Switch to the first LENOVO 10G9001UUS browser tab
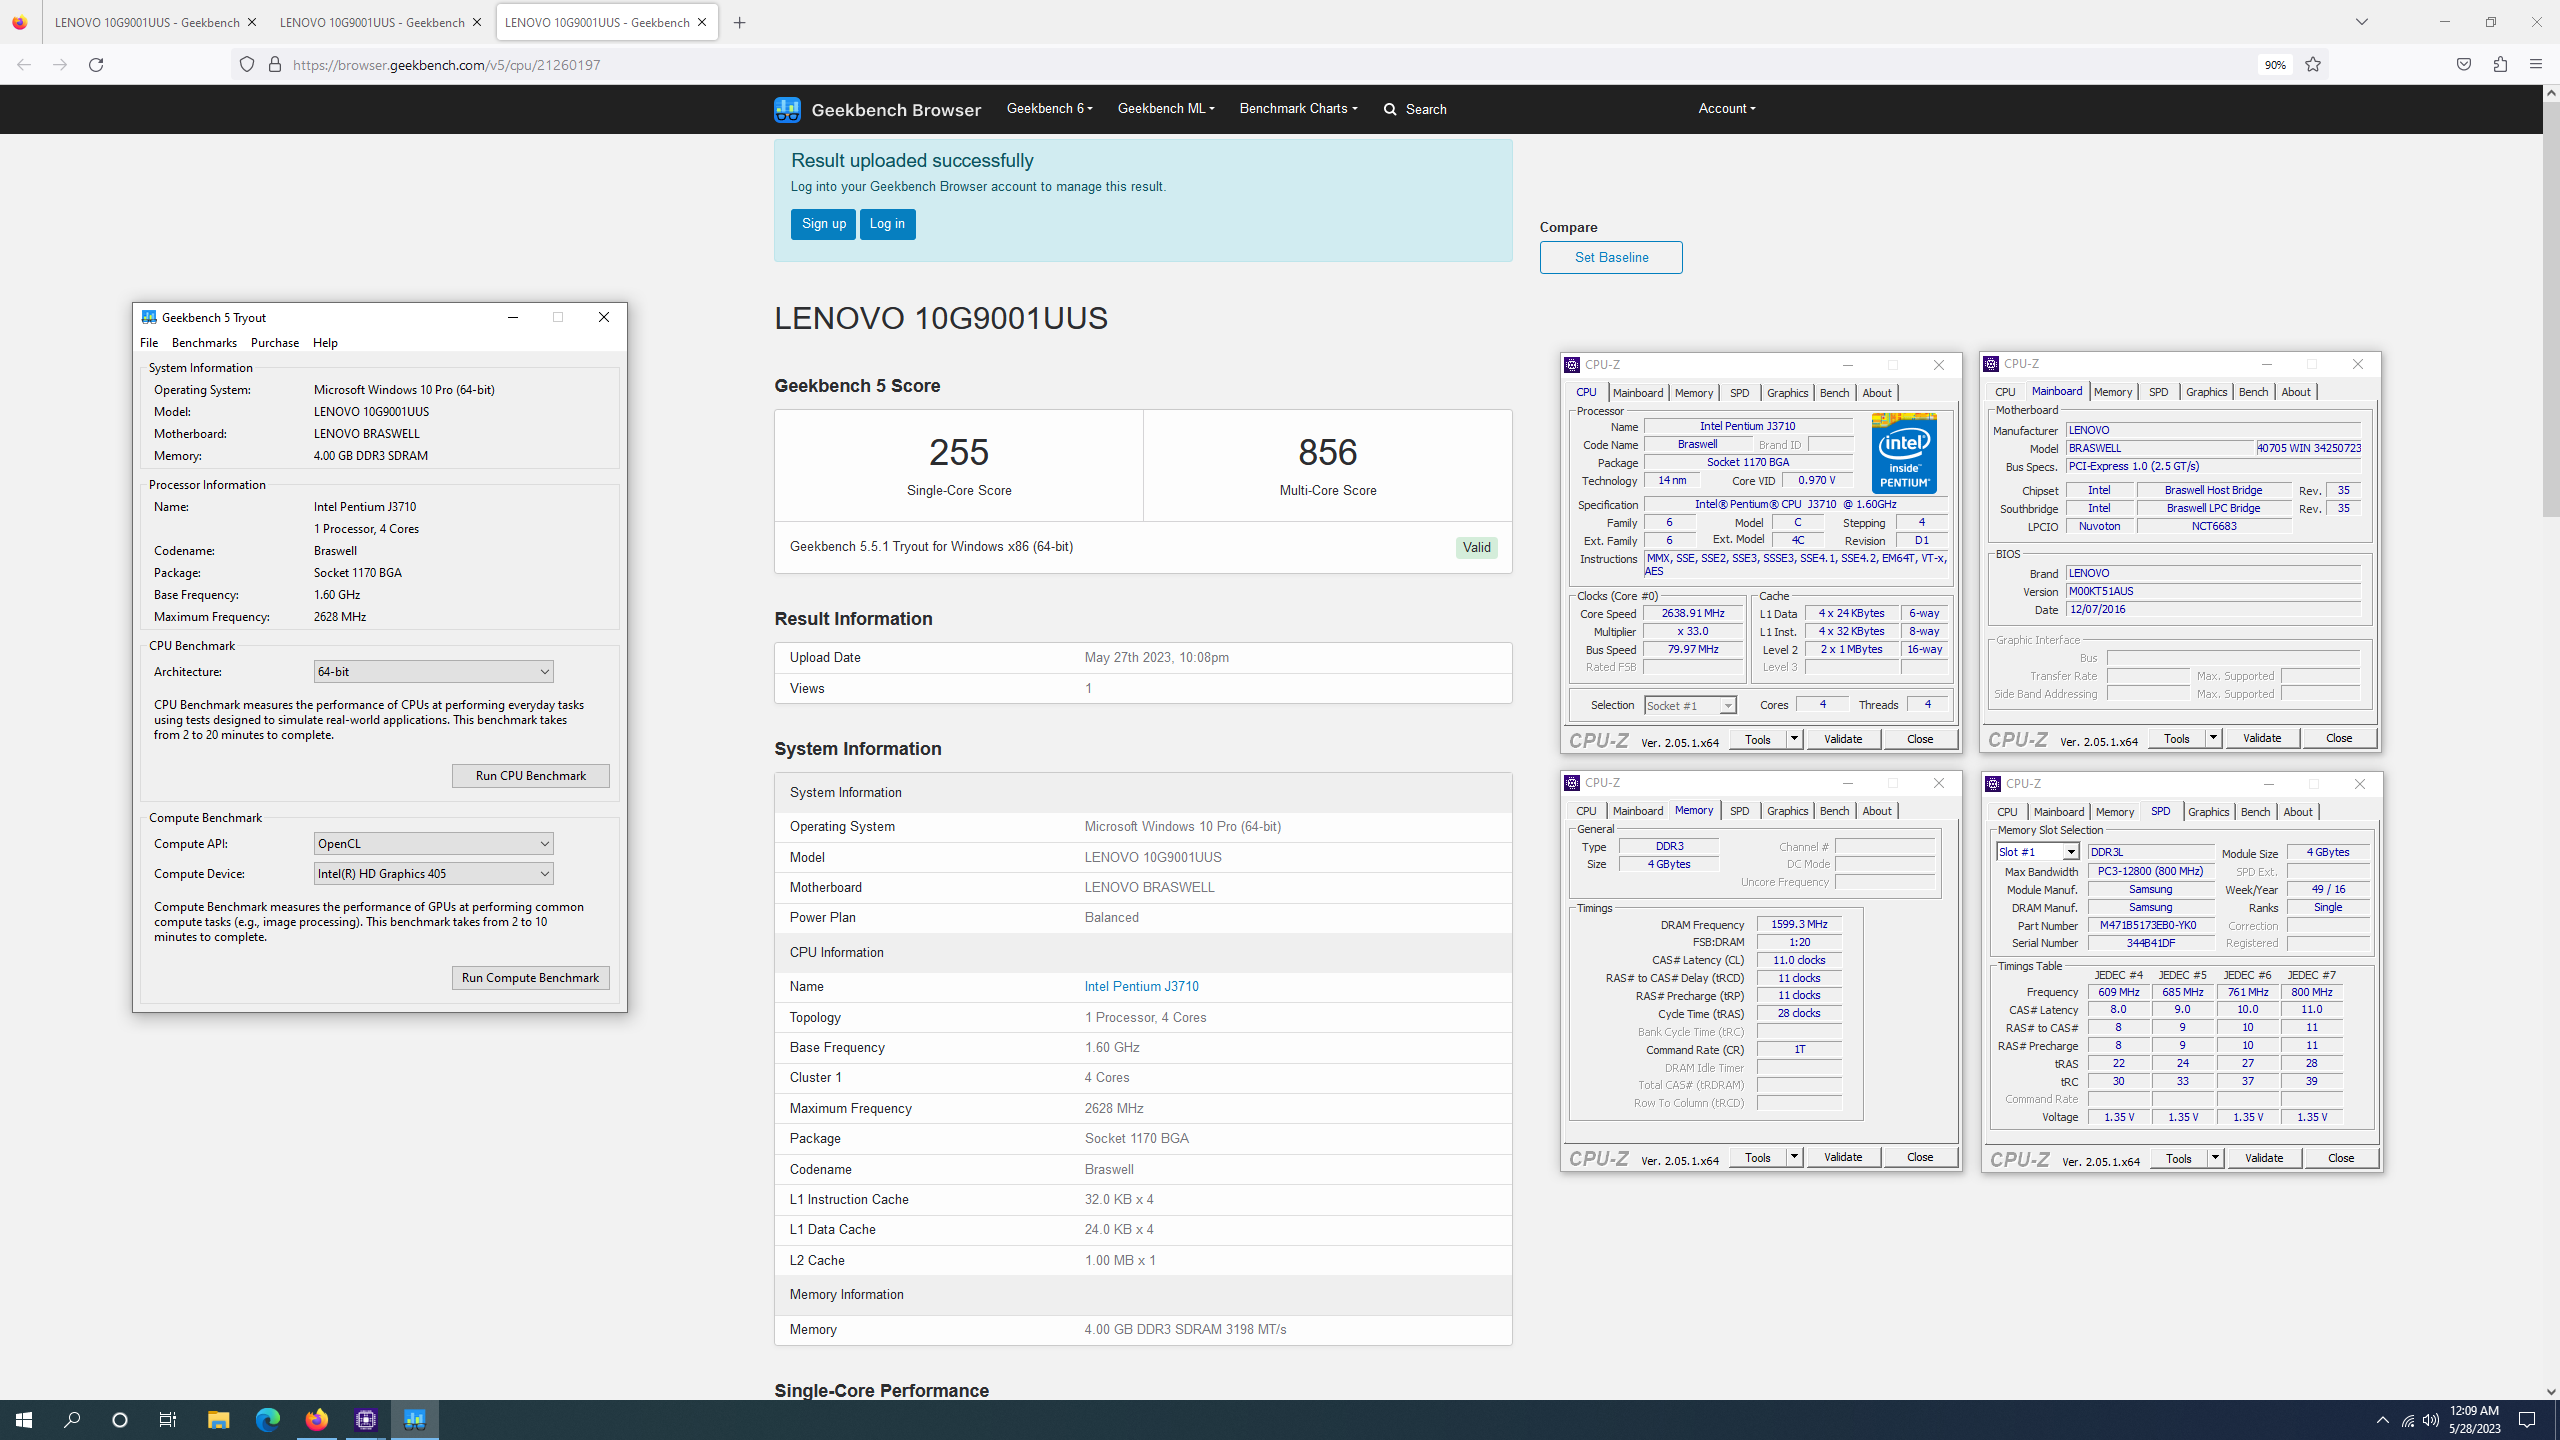This screenshot has width=2560, height=1440. [x=148, y=22]
